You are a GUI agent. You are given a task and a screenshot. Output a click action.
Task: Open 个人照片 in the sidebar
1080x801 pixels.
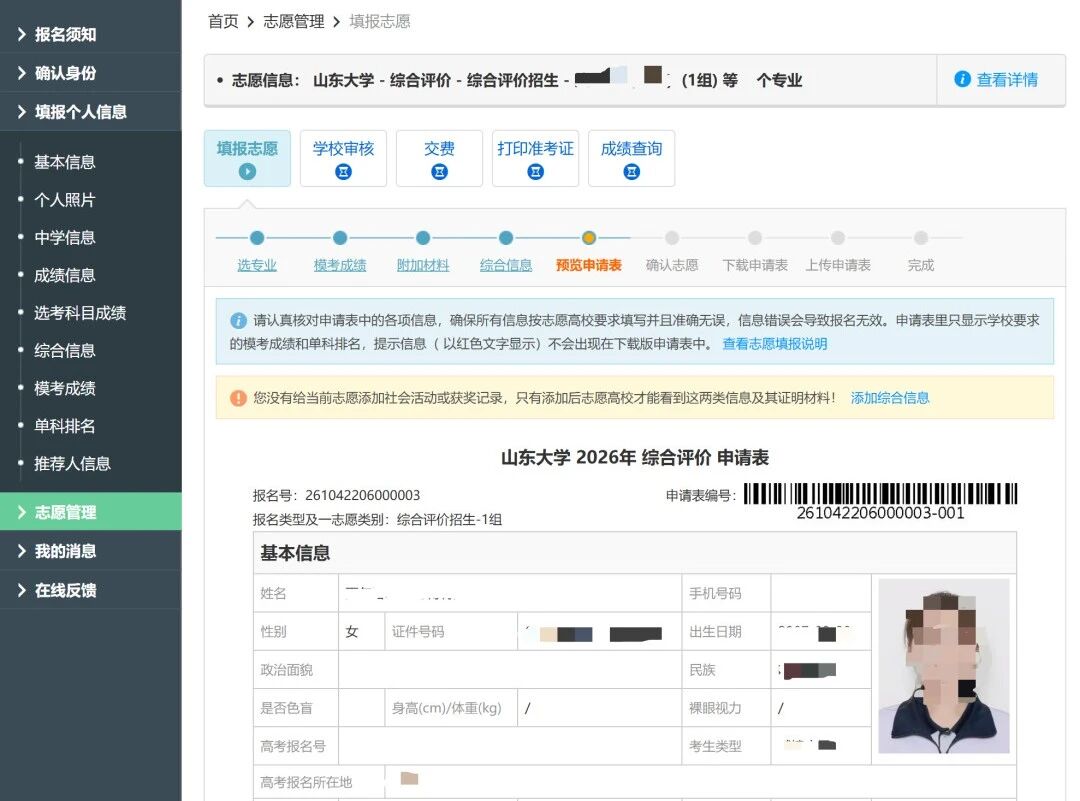65,200
